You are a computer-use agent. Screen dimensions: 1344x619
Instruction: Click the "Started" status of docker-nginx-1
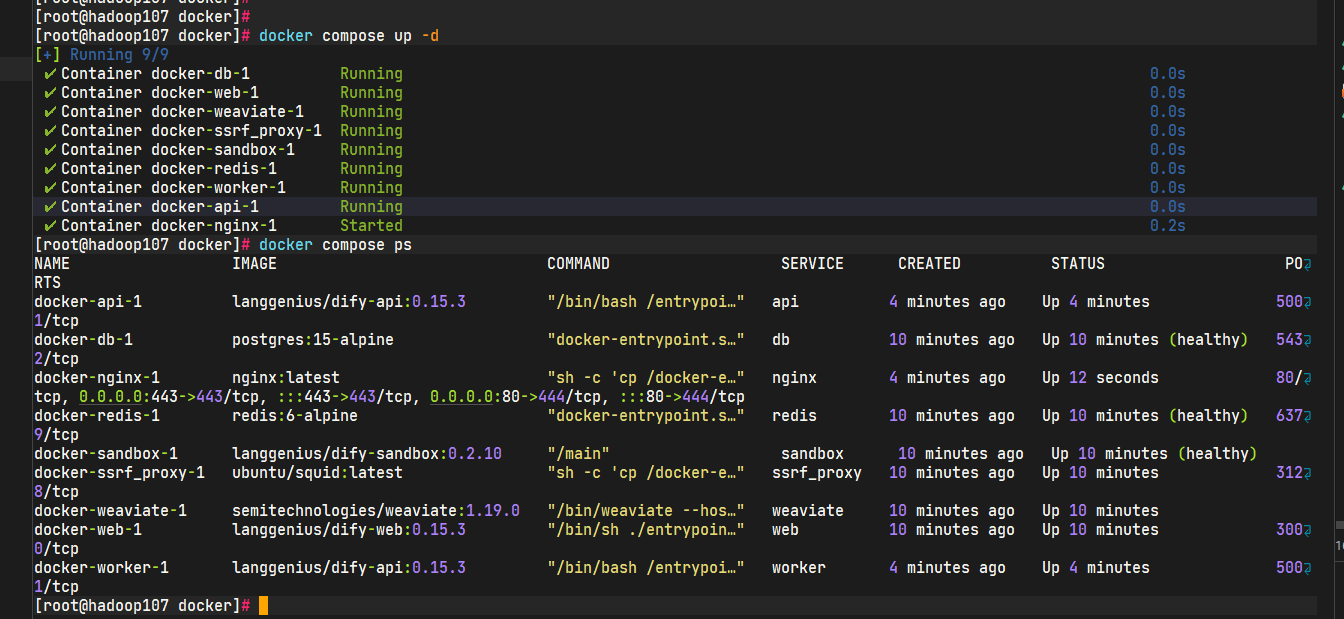click(371, 226)
